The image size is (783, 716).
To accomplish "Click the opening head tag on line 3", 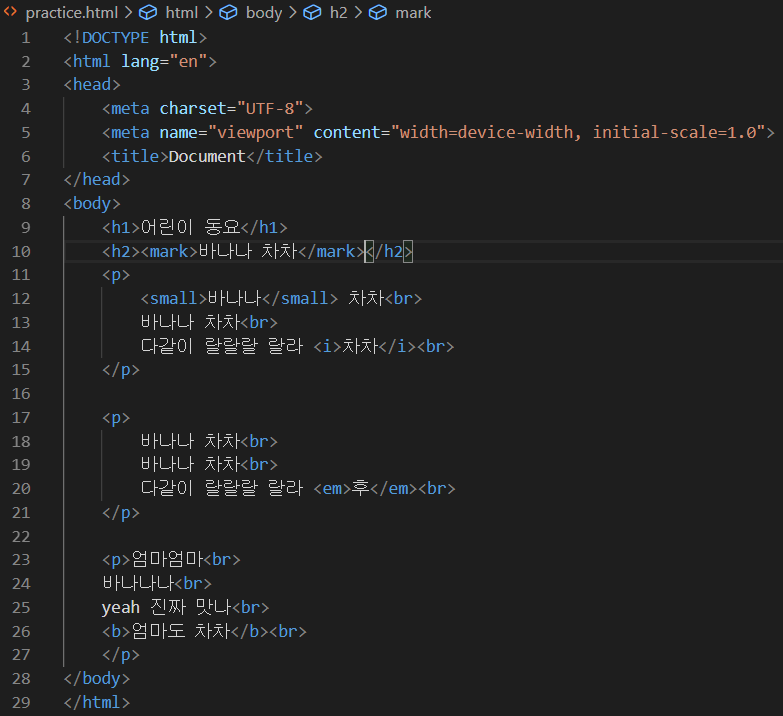I will coord(92,84).
